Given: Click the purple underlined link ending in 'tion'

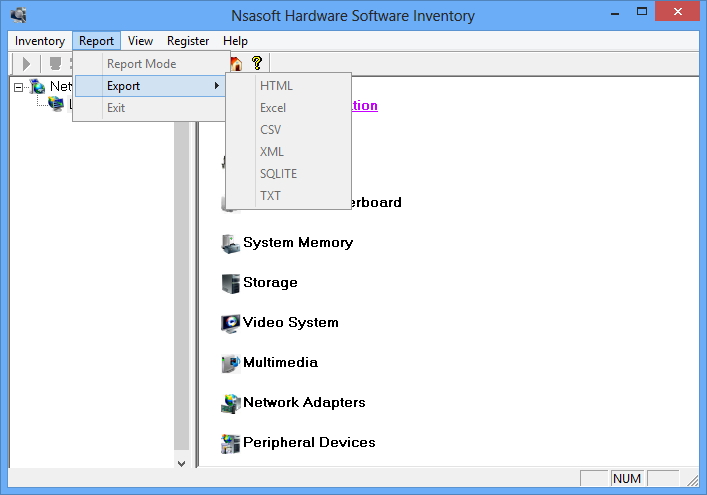Looking at the screenshot, I should [x=364, y=105].
